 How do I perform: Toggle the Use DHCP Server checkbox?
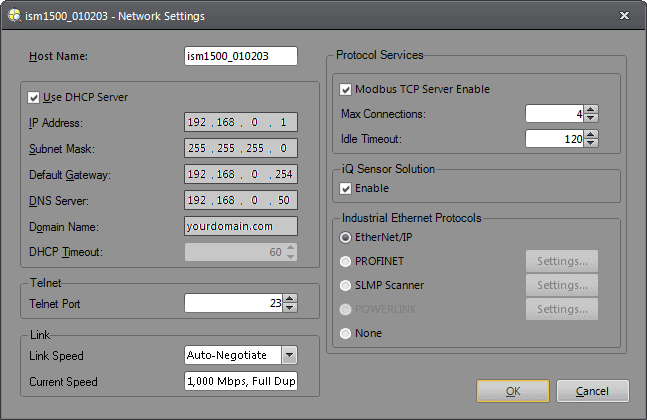pyautogui.click(x=35, y=97)
